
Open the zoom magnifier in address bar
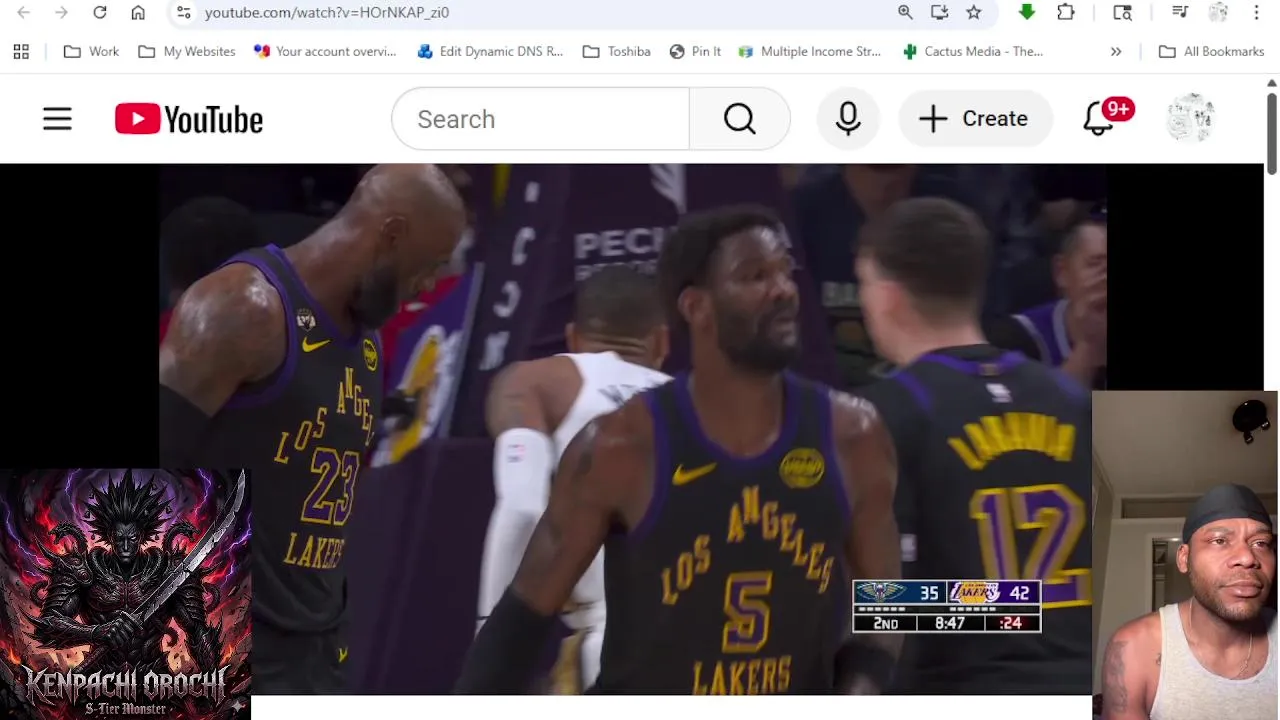coord(905,13)
